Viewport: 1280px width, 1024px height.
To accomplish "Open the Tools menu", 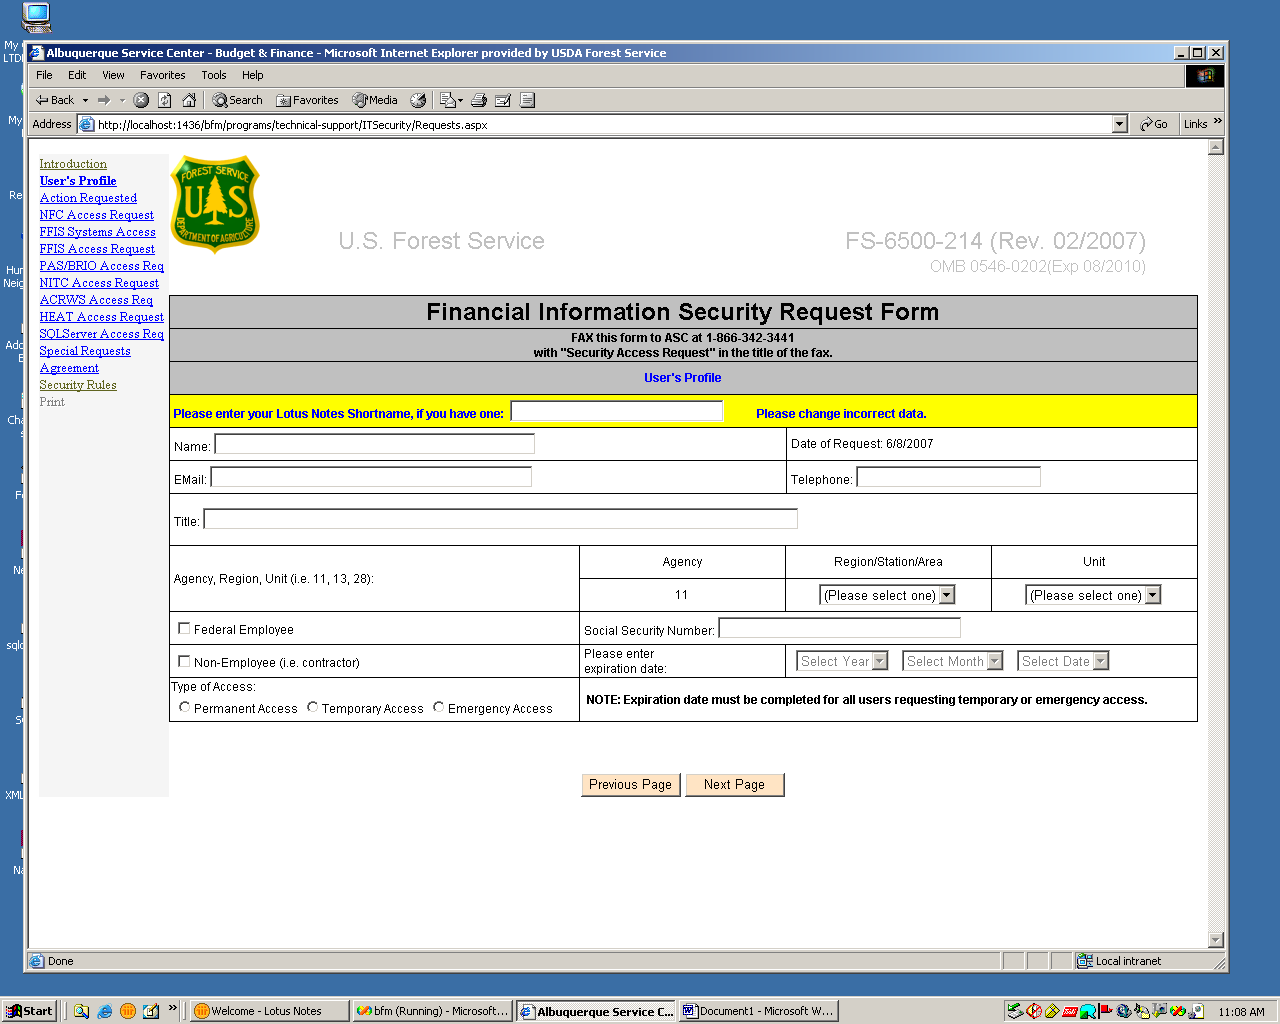I will 214,75.
